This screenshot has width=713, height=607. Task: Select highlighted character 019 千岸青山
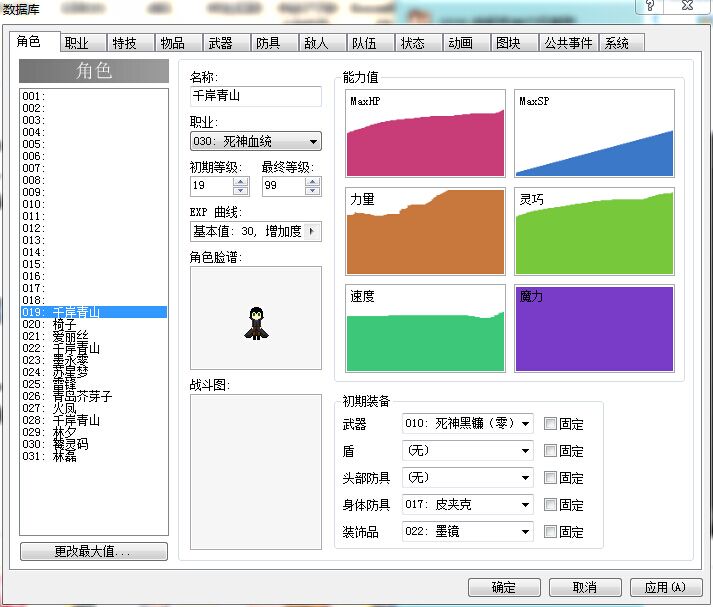click(94, 312)
